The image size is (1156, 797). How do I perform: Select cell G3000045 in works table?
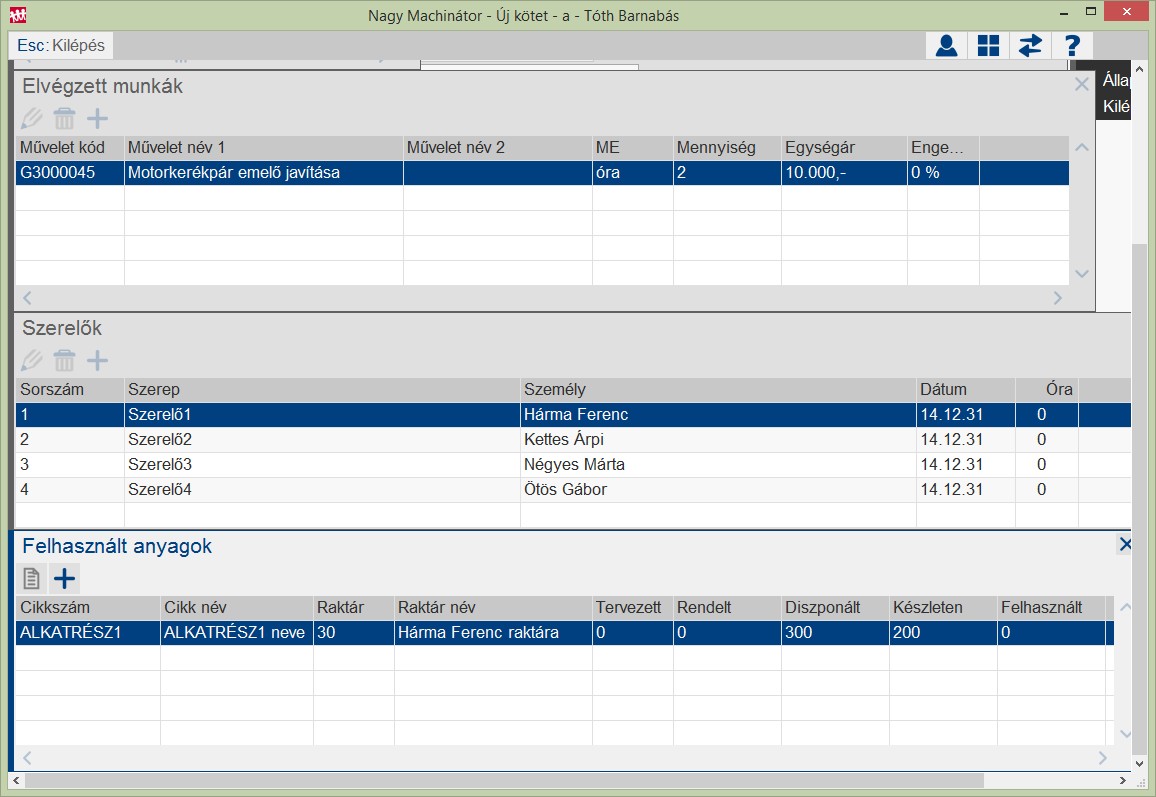[70, 173]
